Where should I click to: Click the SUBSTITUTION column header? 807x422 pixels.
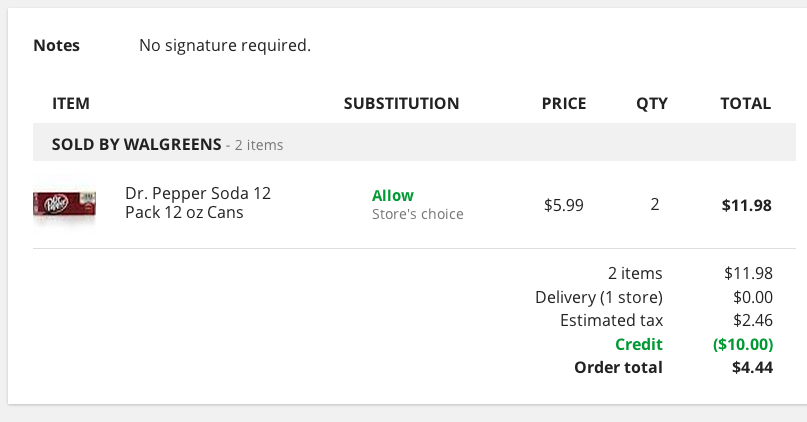coord(401,103)
